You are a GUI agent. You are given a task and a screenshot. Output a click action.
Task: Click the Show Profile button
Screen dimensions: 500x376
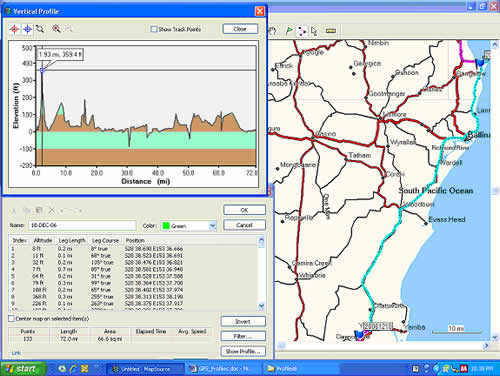click(x=243, y=351)
